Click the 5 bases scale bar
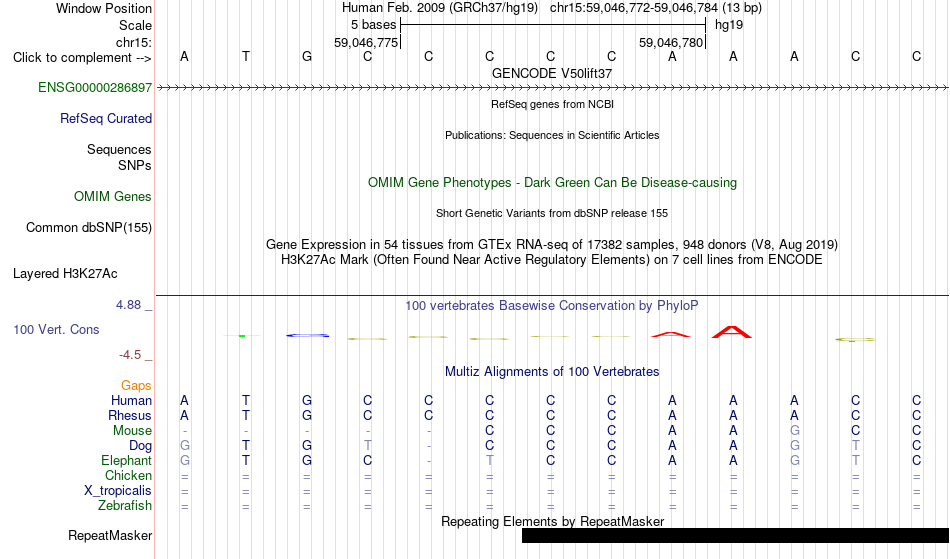950x559 pixels. (553, 25)
